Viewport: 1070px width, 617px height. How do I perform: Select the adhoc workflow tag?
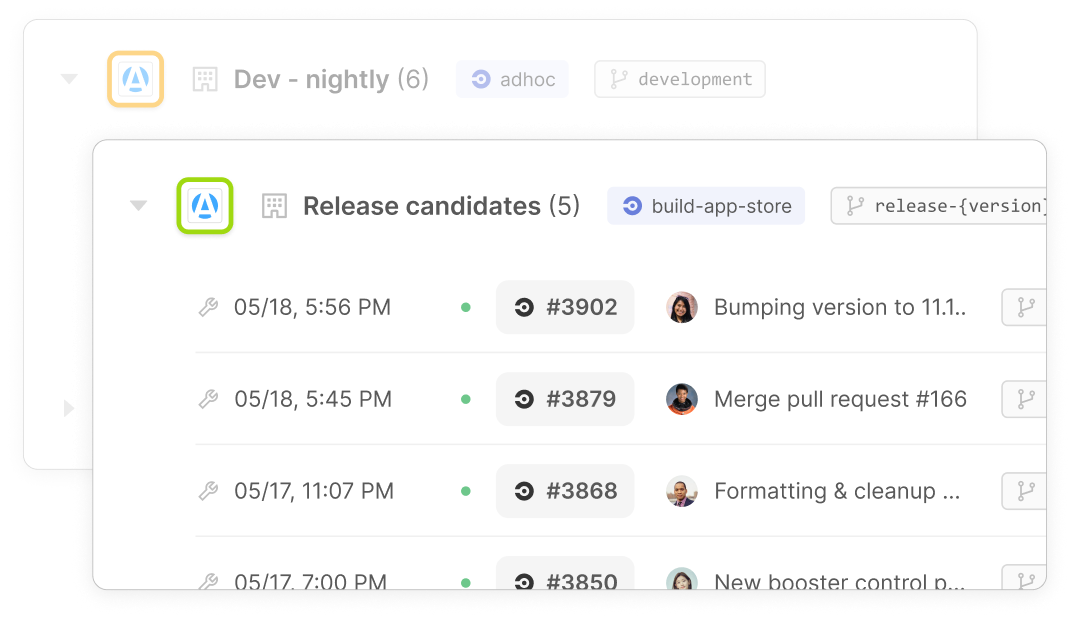(x=512, y=80)
